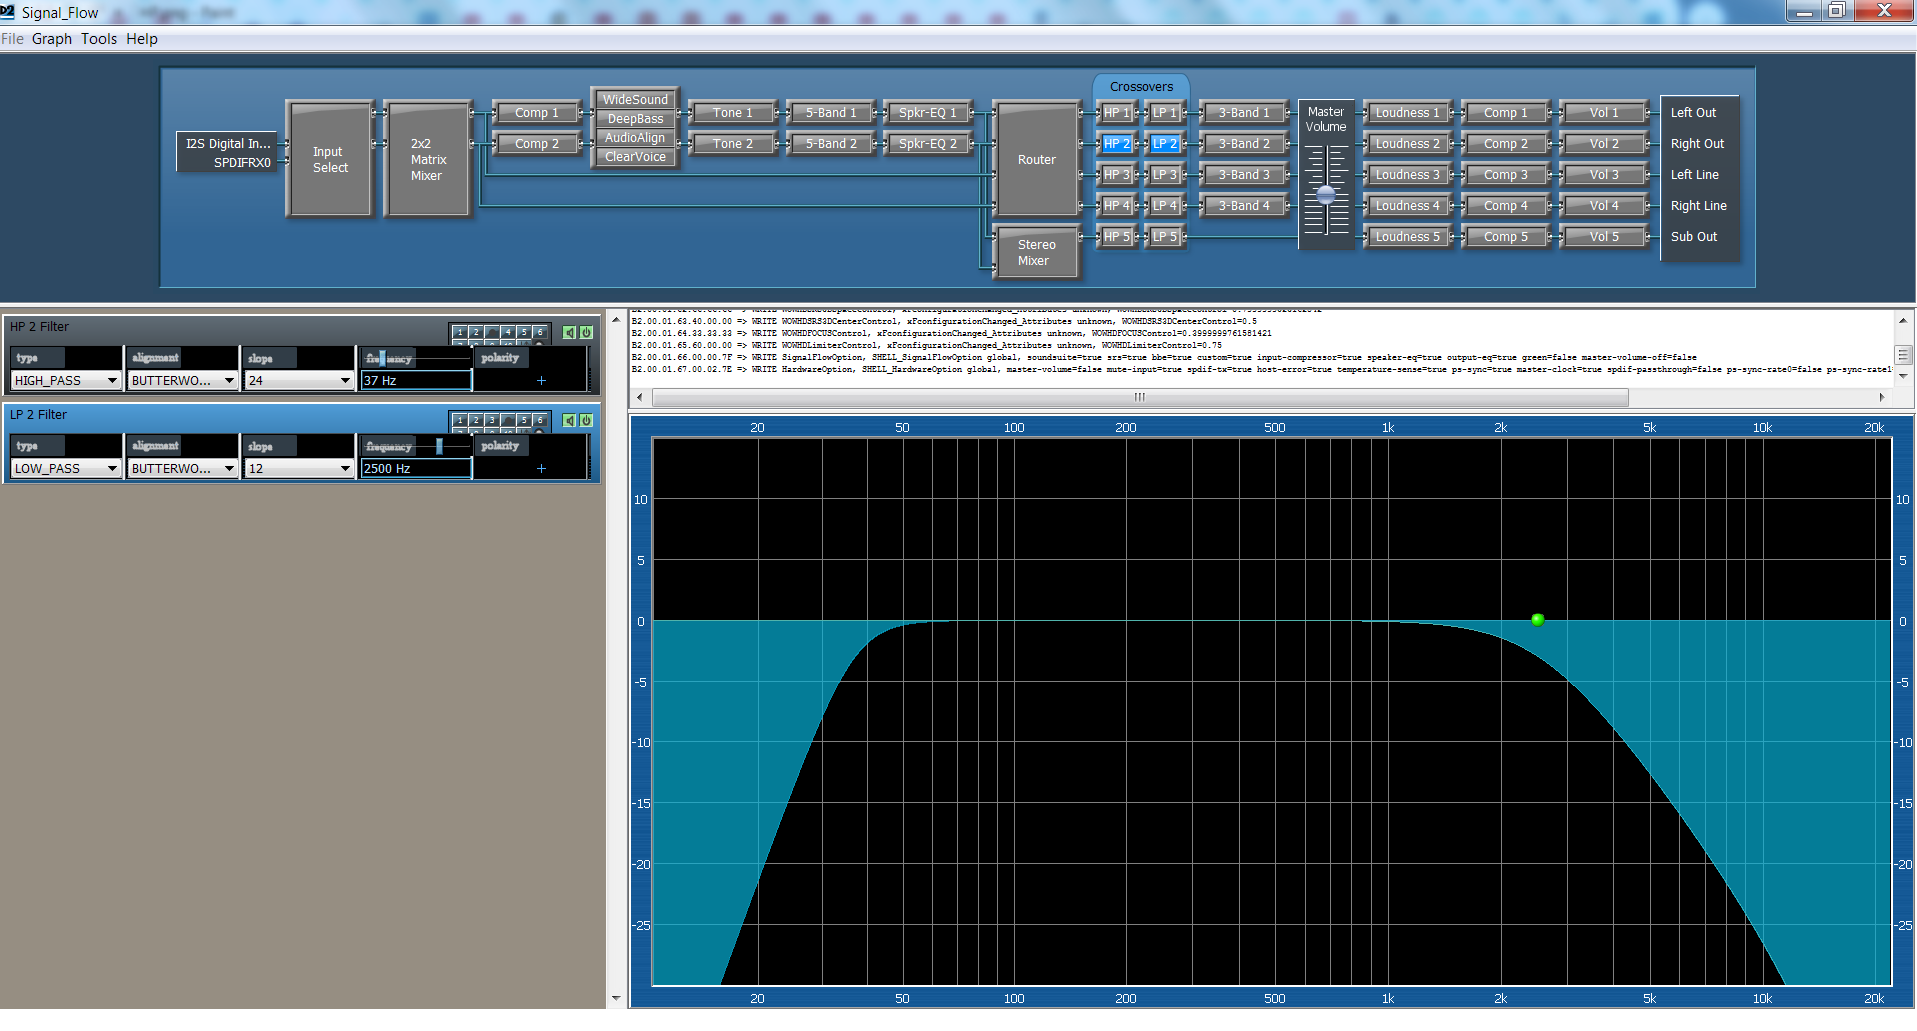The image size is (1917, 1031).
Task: Click the Router block in signal flow
Action: point(1036,160)
